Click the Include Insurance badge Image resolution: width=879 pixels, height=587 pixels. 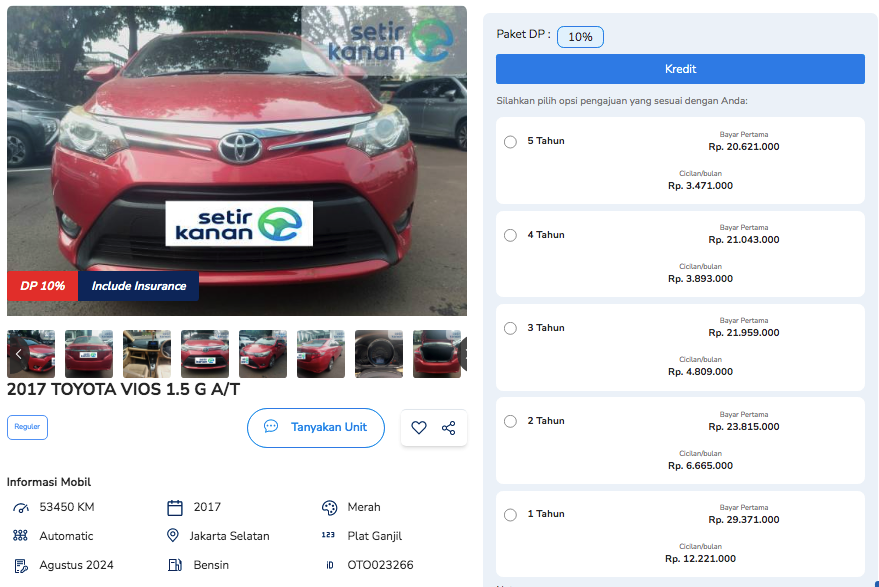click(x=138, y=286)
